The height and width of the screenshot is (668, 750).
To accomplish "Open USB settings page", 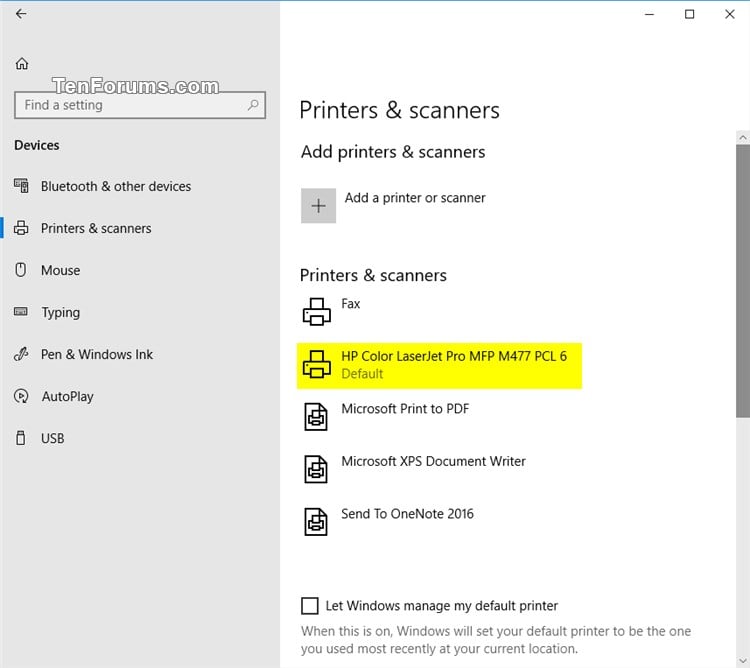I will [52, 438].
